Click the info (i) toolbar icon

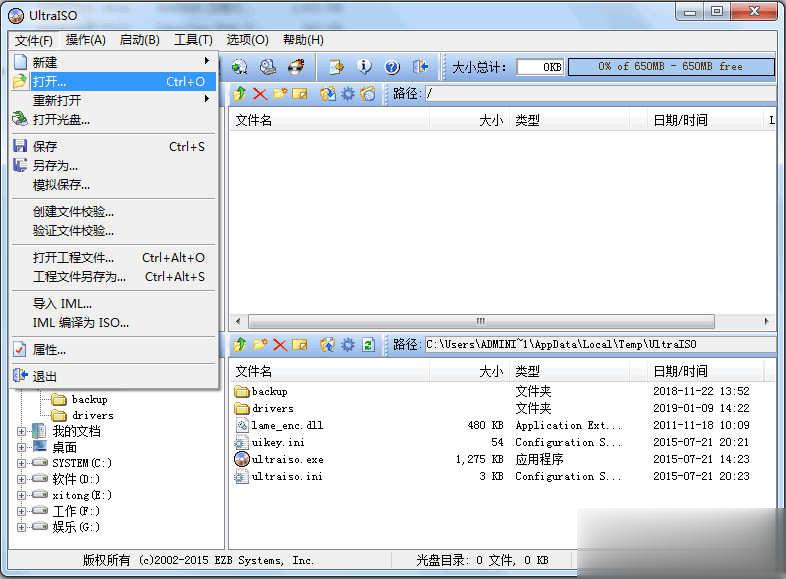coord(364,67)
